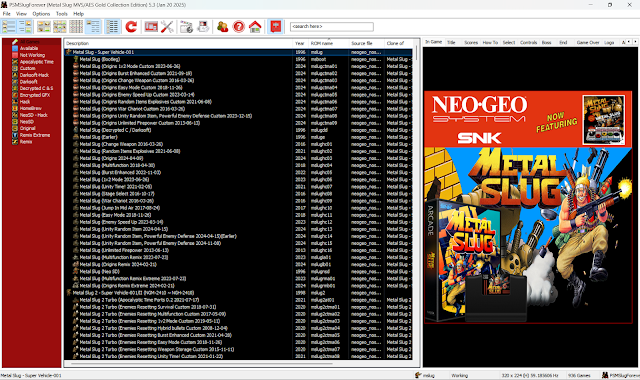Switch to the Game Over tab

tap(588, 42)
